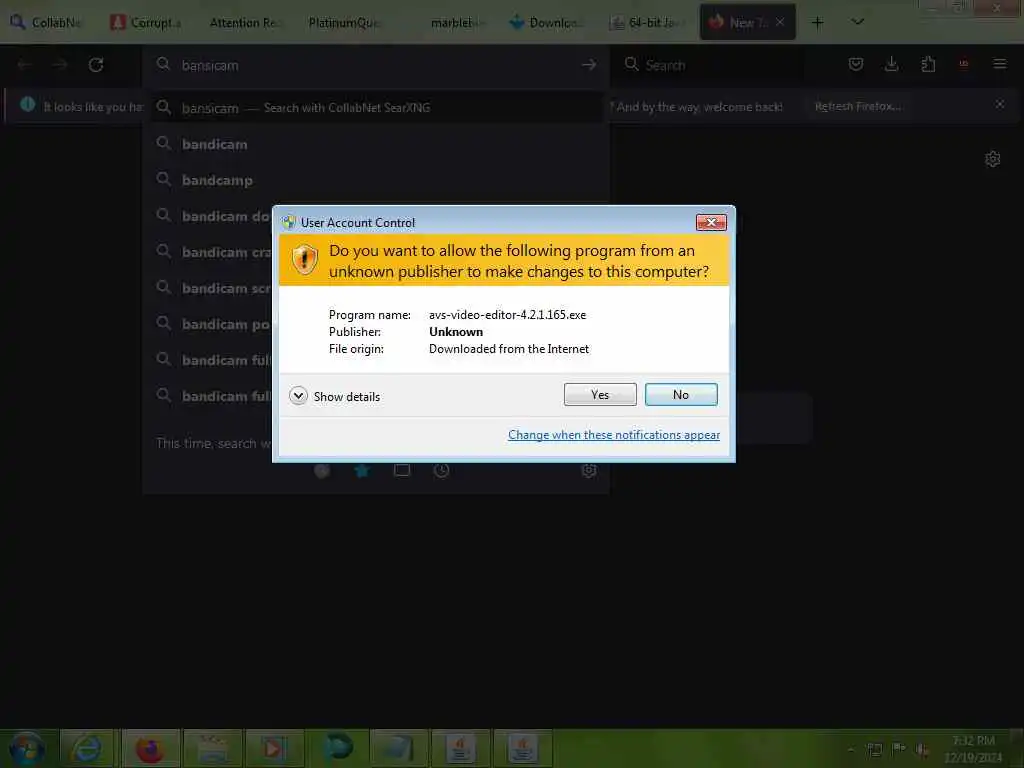Click the first one-off search engine icon

coord(322,470)
